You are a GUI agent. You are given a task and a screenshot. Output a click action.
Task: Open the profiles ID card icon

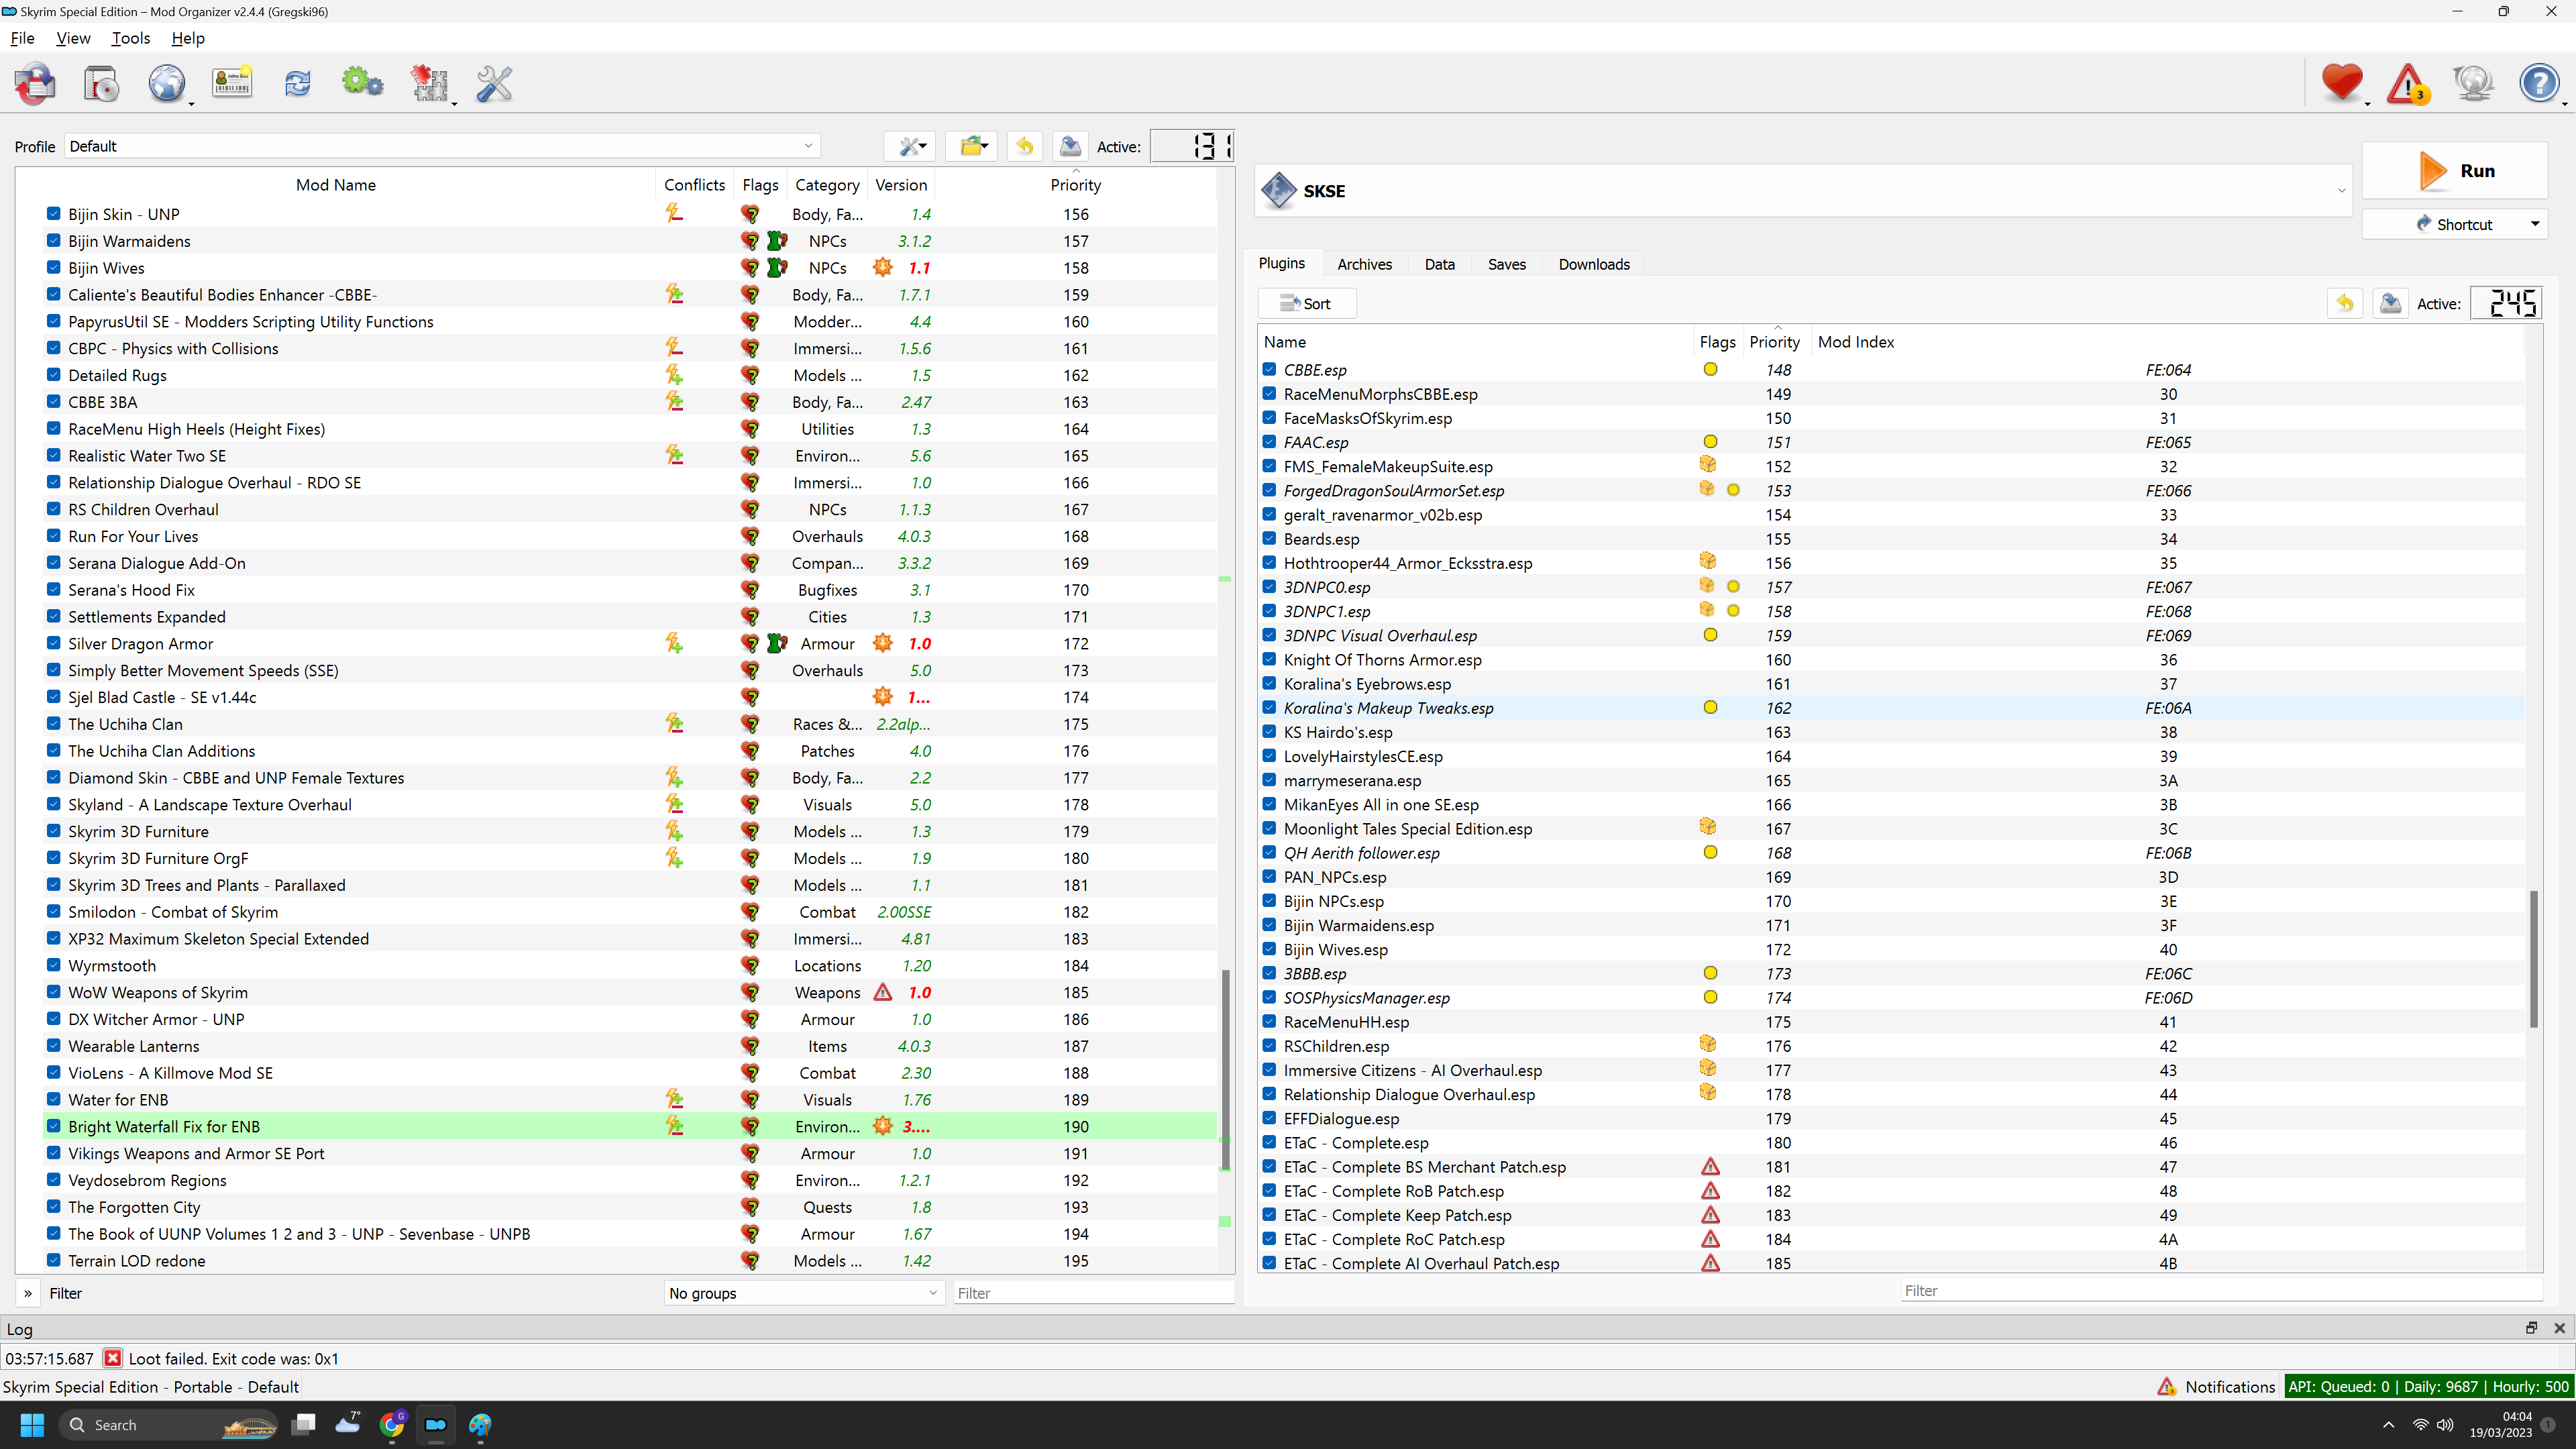(x=232, y=83)
